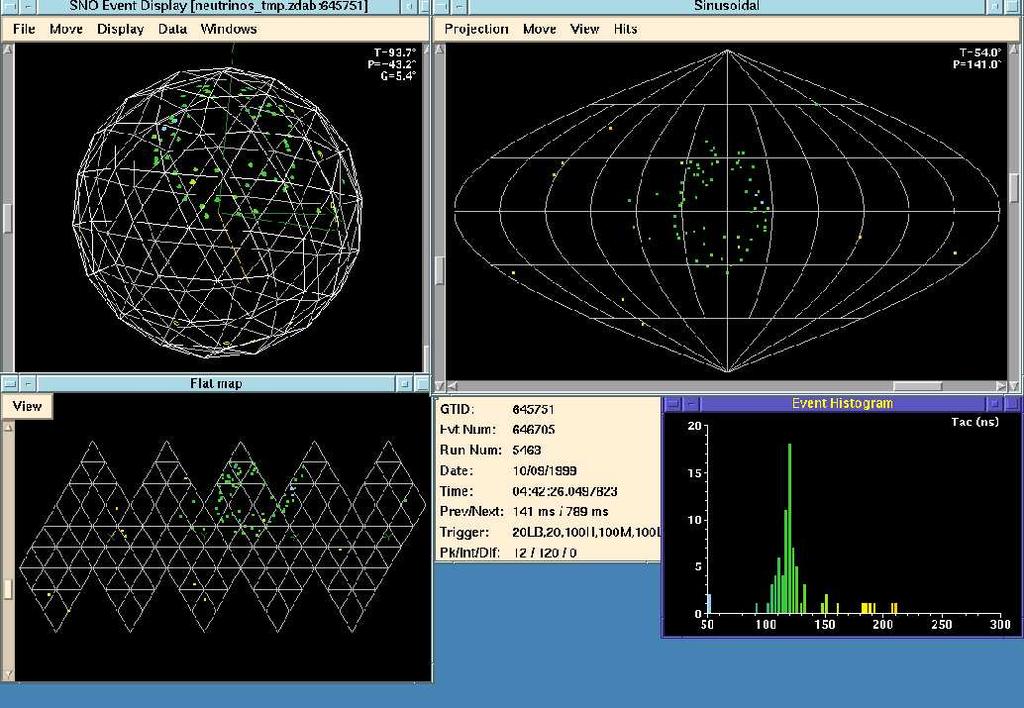This screenshot has height=708, width=1024.
Task: Maximize the Flat map window
Action: tap(422, 383)
